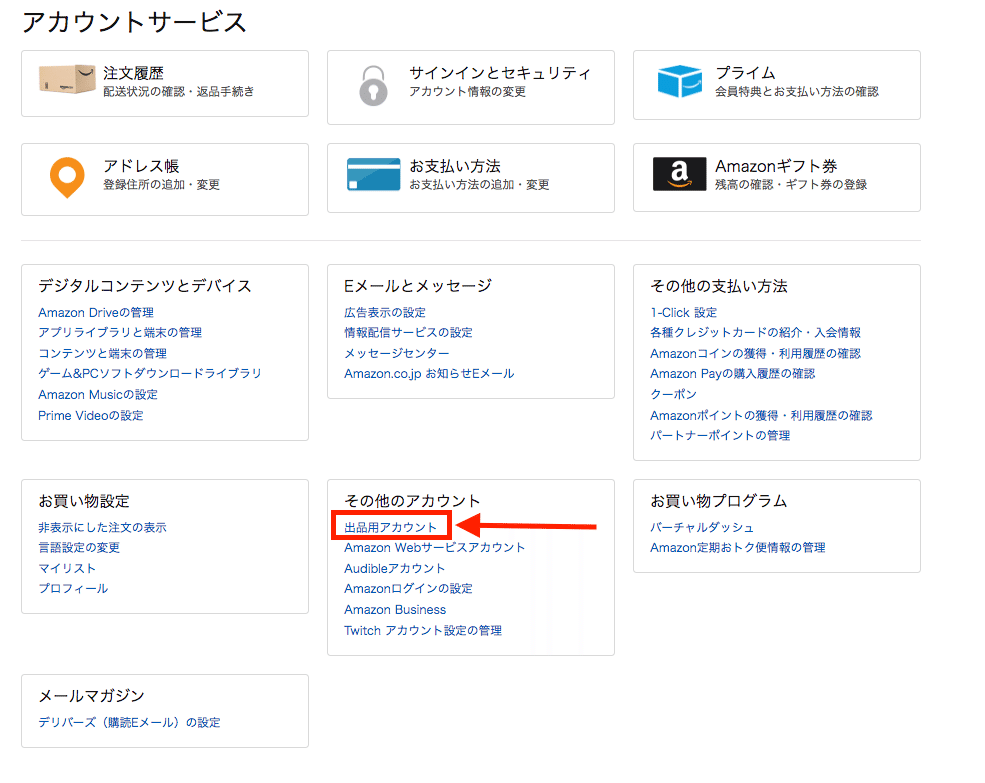Open the プライム card title

coord(745,74)
